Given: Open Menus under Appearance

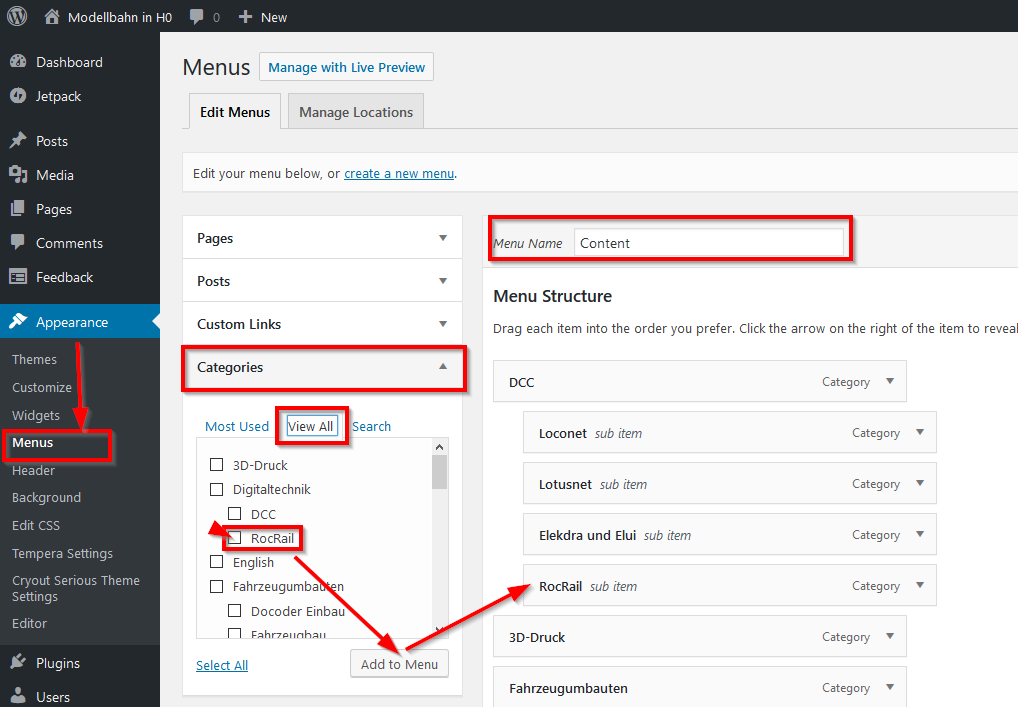Looking at the screenshot, I should pyautogui.click(x=32, y=443).
